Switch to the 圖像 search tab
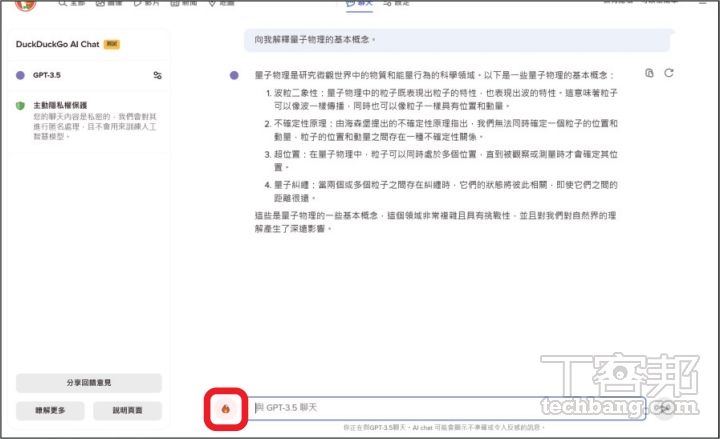Screen dimensions: 720x439 pyautogui.click(x=108, y=3)
